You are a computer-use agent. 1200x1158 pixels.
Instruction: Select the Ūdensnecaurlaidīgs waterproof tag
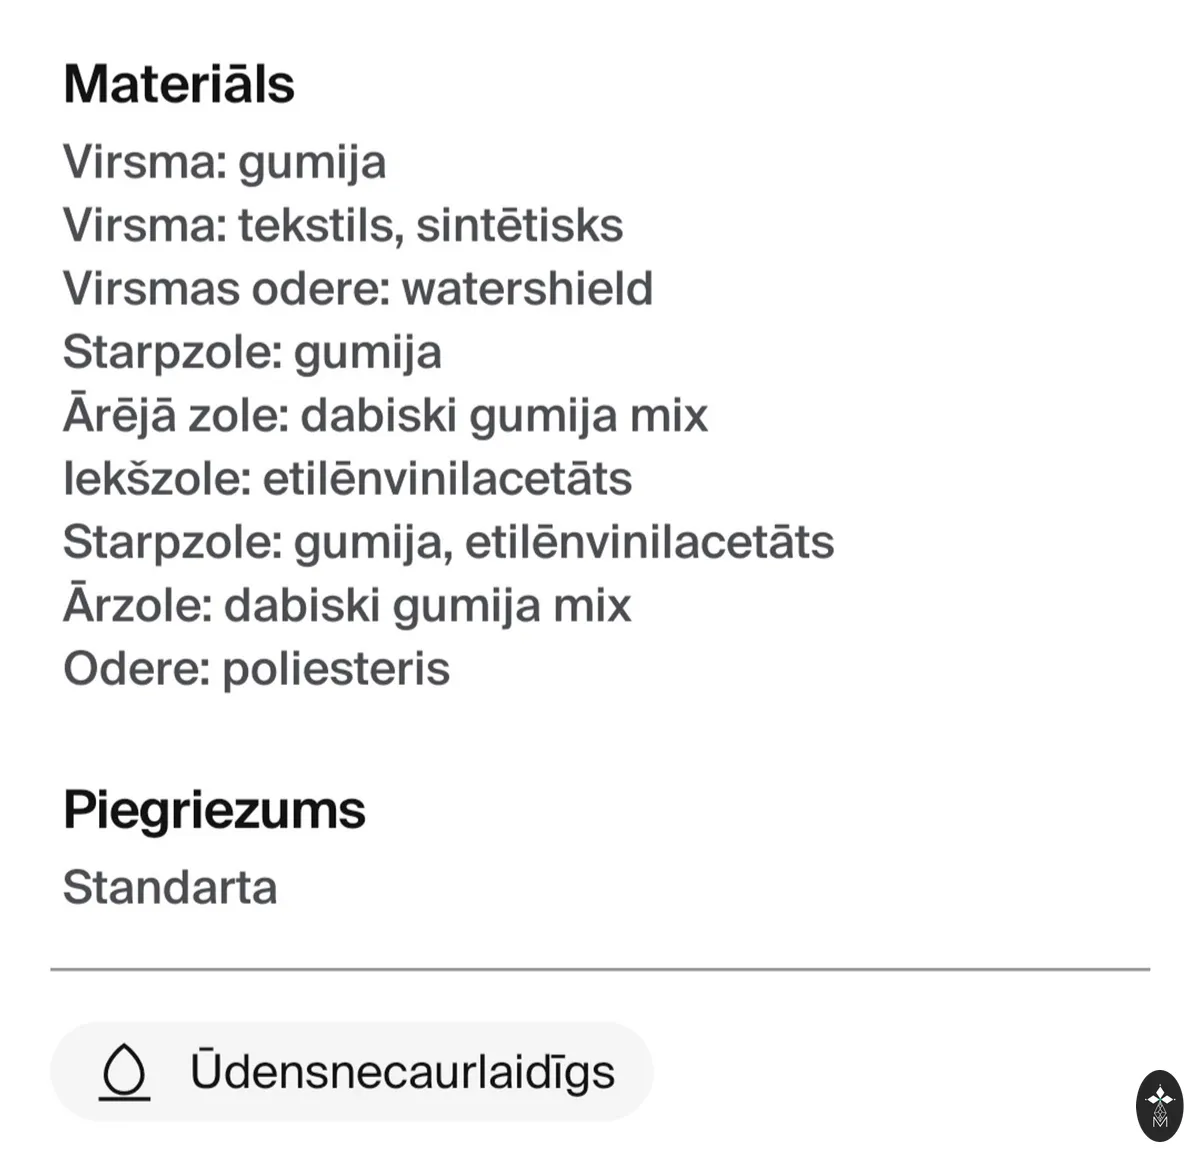point(351,1072)
